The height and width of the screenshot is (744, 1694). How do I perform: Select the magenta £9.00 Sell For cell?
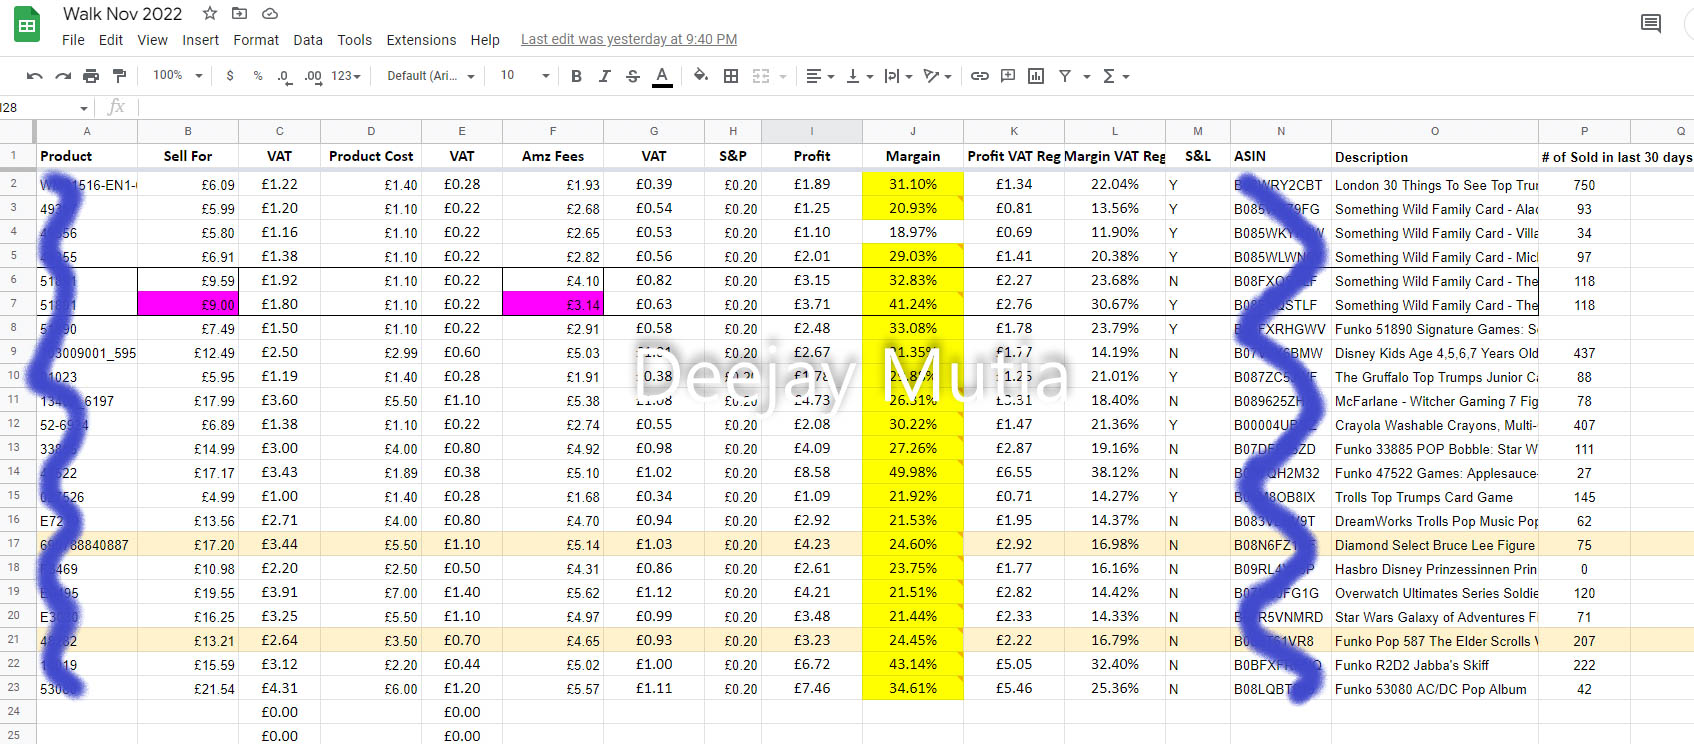coord(188,304)
